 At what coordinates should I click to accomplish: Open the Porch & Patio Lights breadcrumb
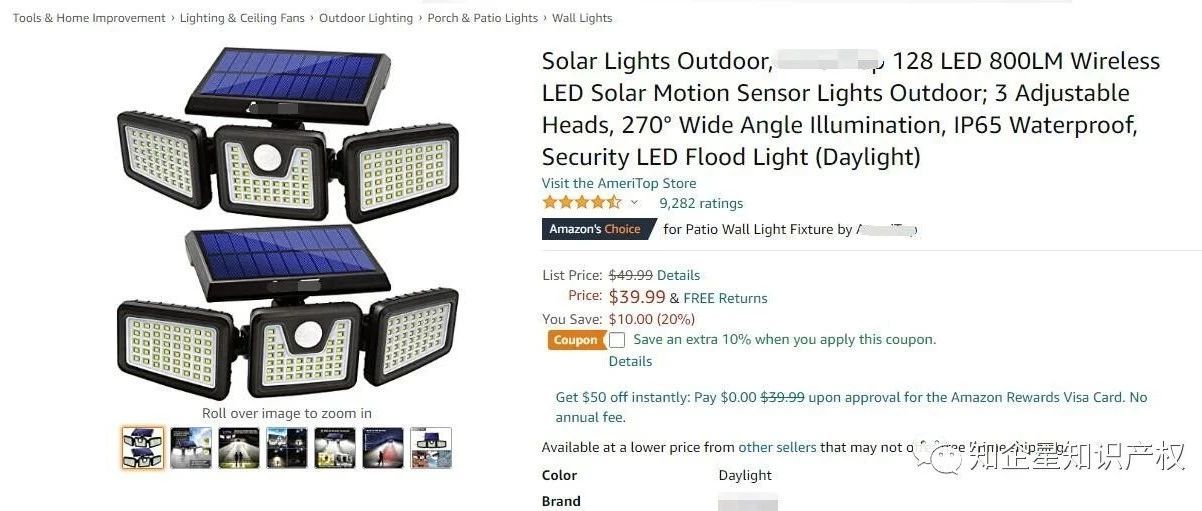click(x=483, y=18)
